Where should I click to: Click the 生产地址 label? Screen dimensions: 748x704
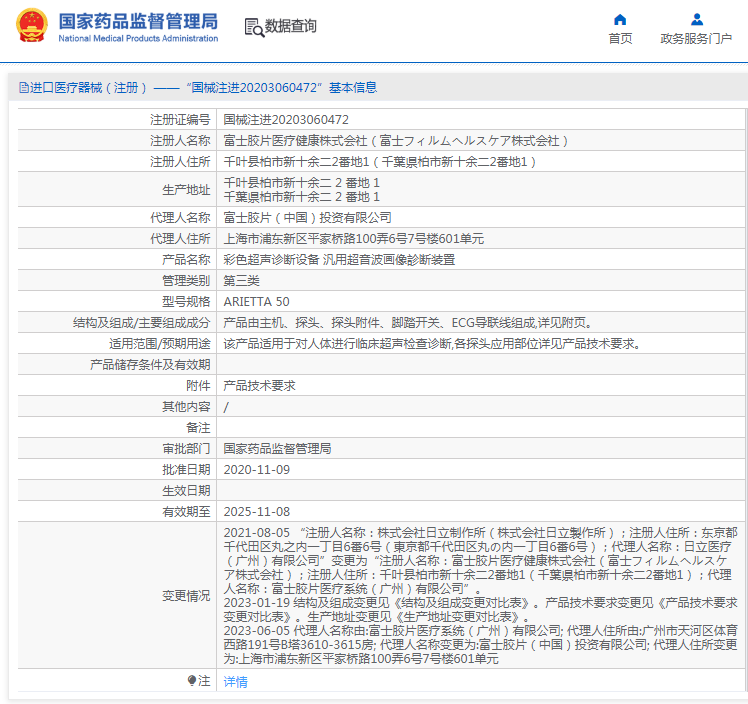coord(186,190)
